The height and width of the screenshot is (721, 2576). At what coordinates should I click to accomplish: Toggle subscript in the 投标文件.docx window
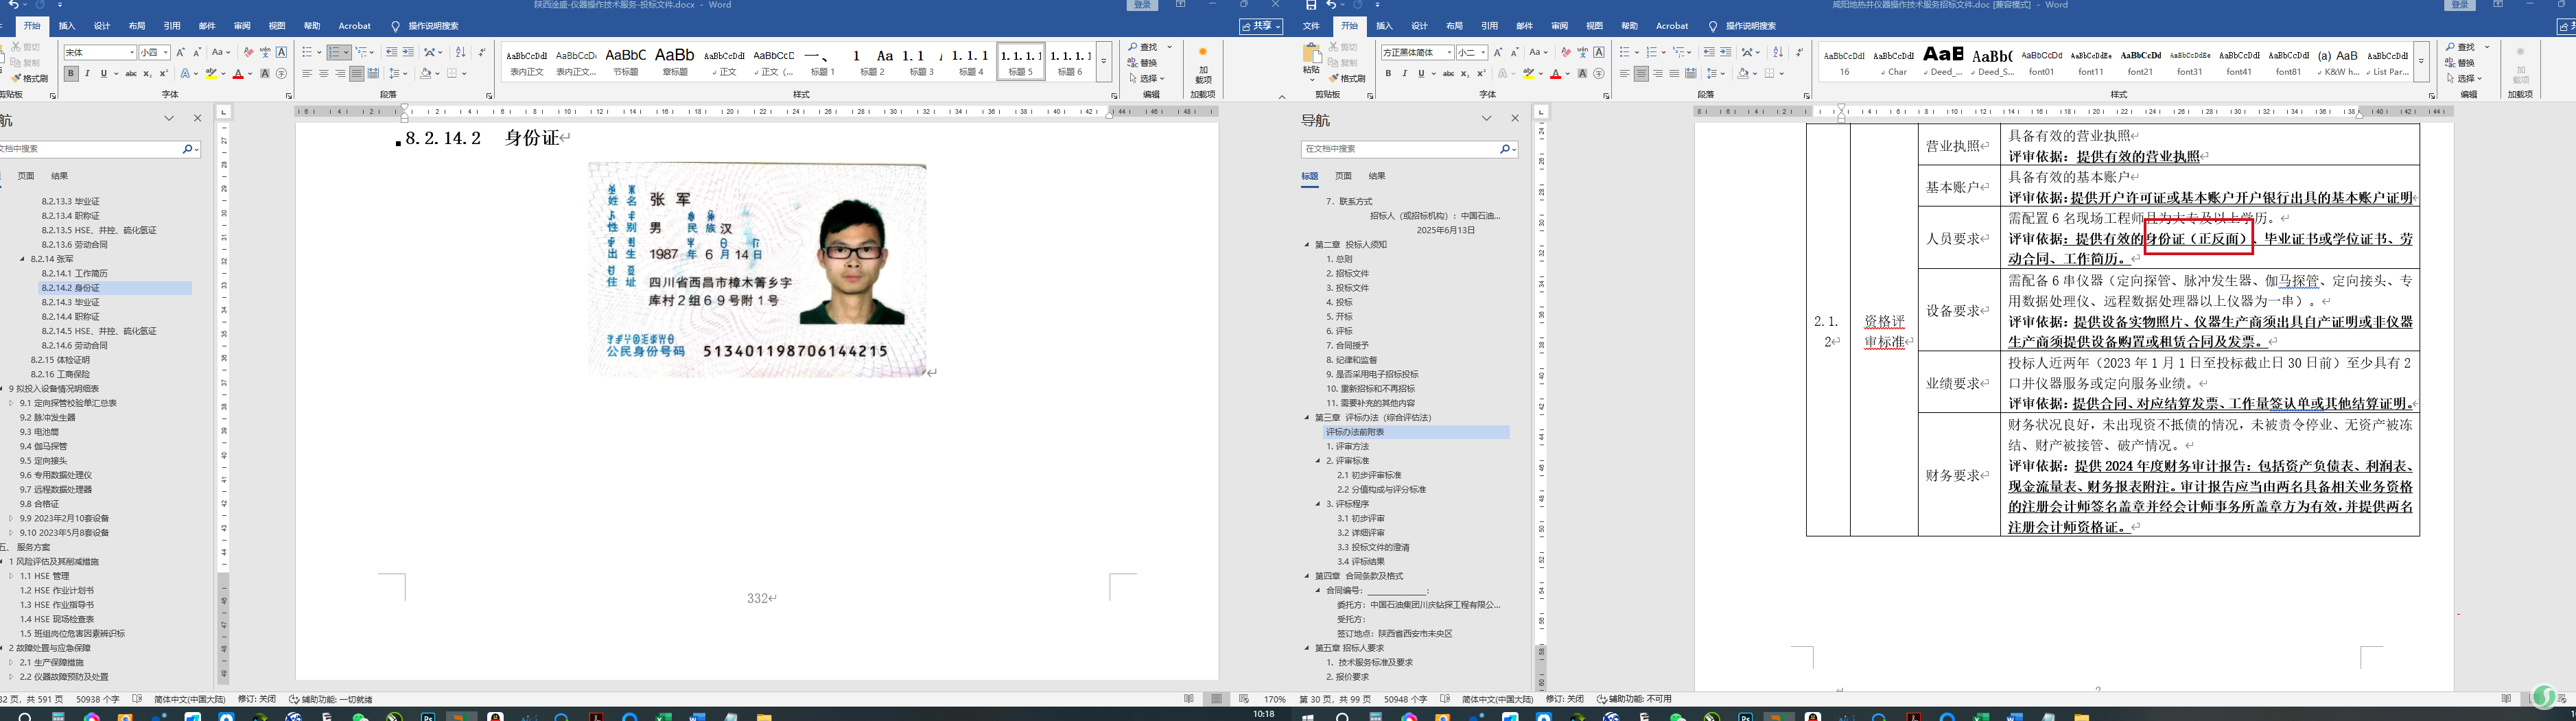[147, 73]
